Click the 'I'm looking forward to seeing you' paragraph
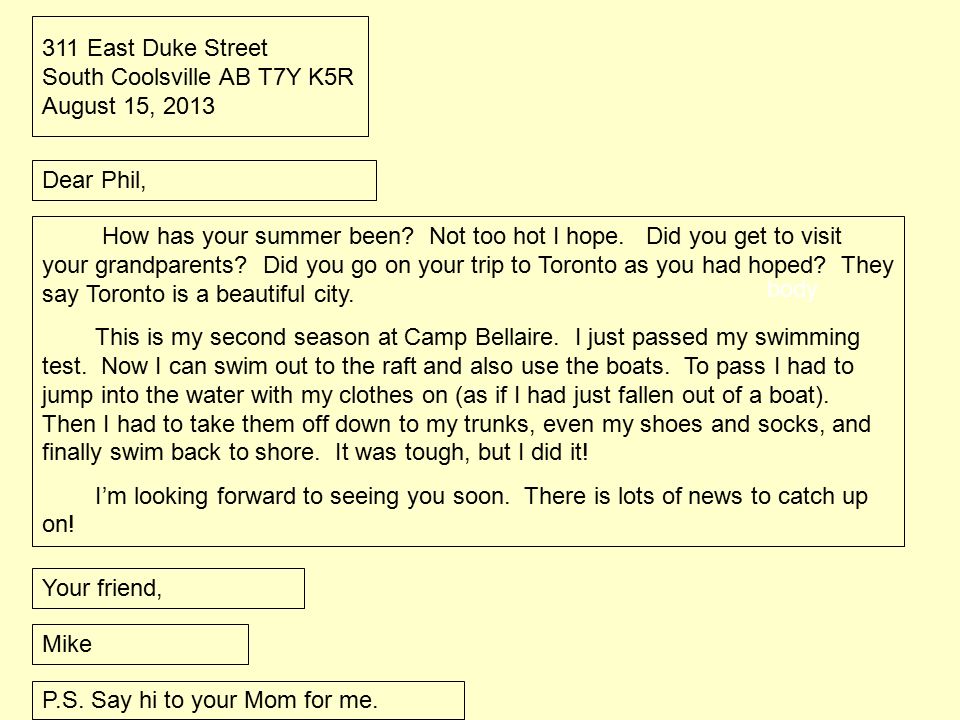This screenshot has width=960, height=720. coord(455,510)
